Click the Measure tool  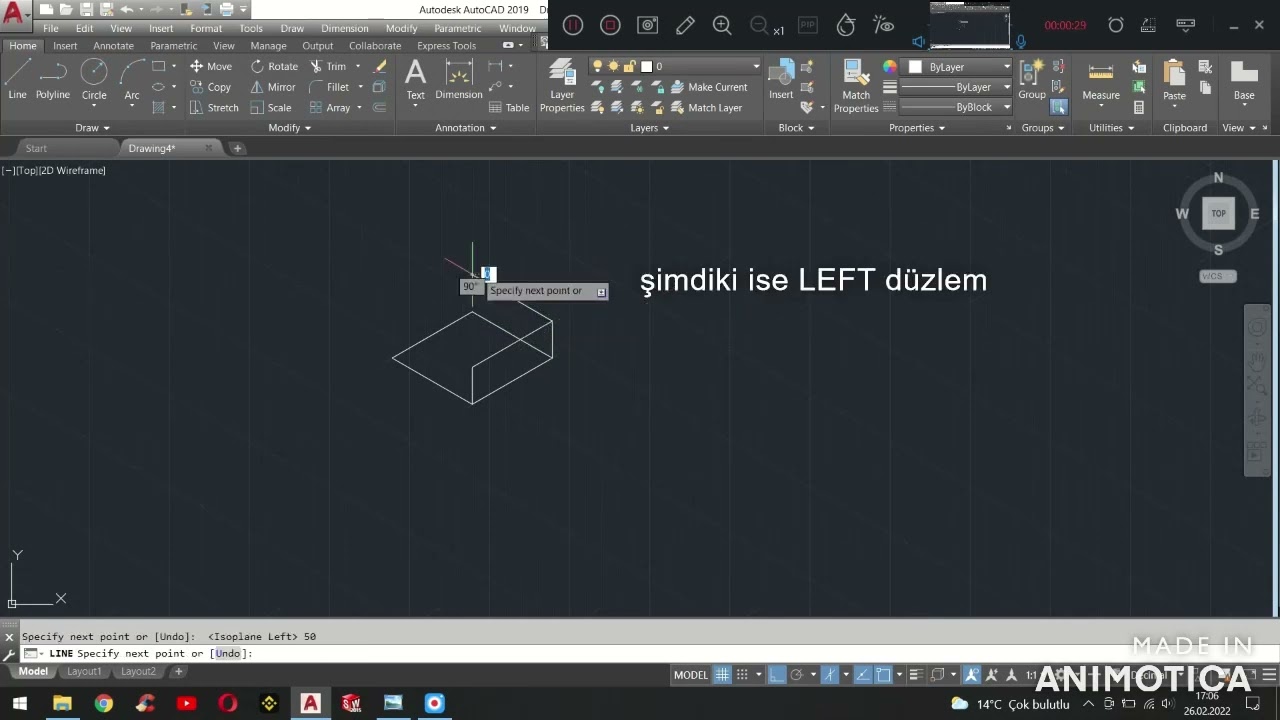point(1101,80)
